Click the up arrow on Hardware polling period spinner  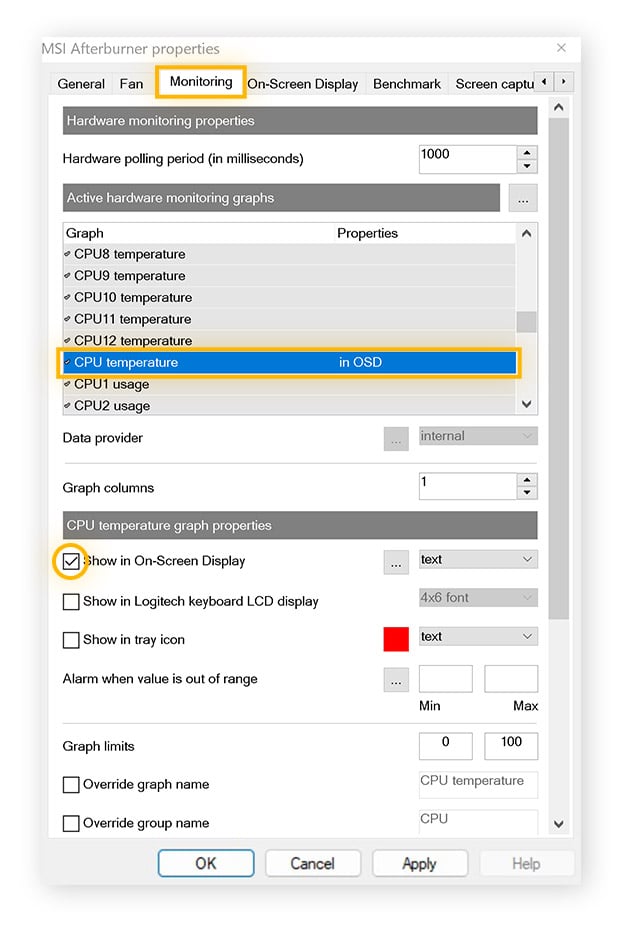(528, 152)
